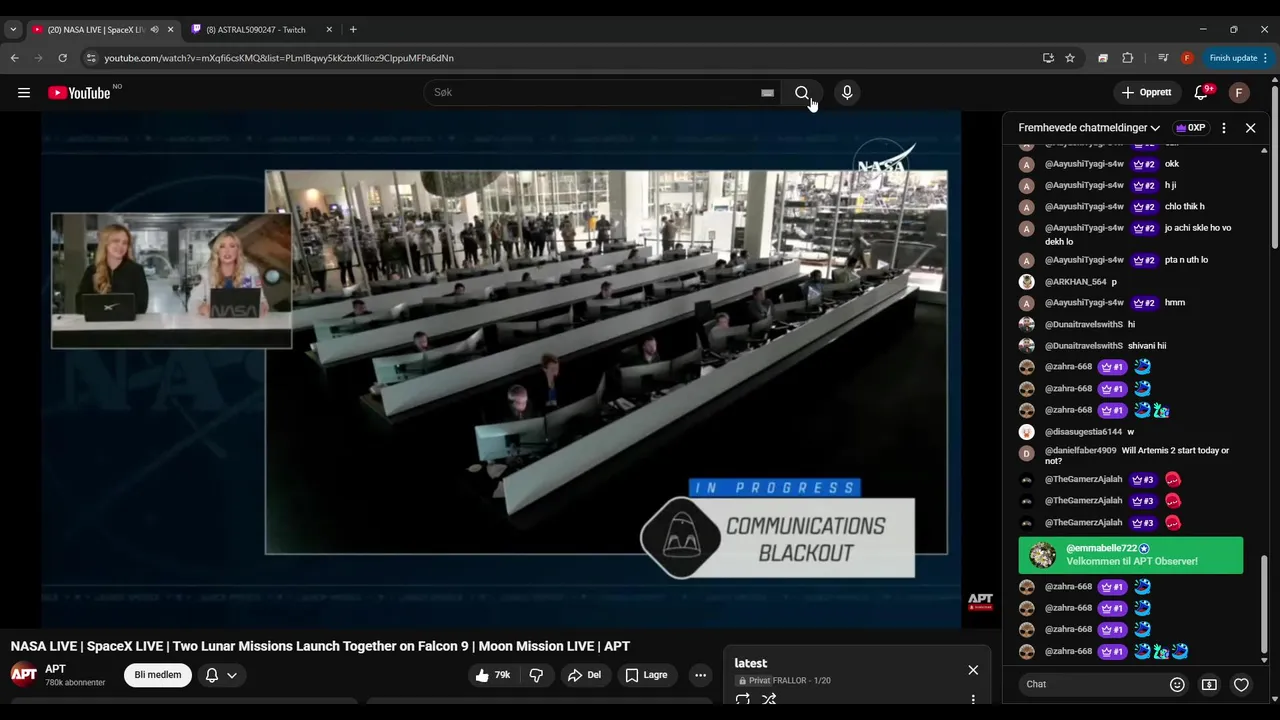The height and width of the screenshot is (720, 1280).
Task: Like the video with thumbs up 79k
Action: pos(493,675)
